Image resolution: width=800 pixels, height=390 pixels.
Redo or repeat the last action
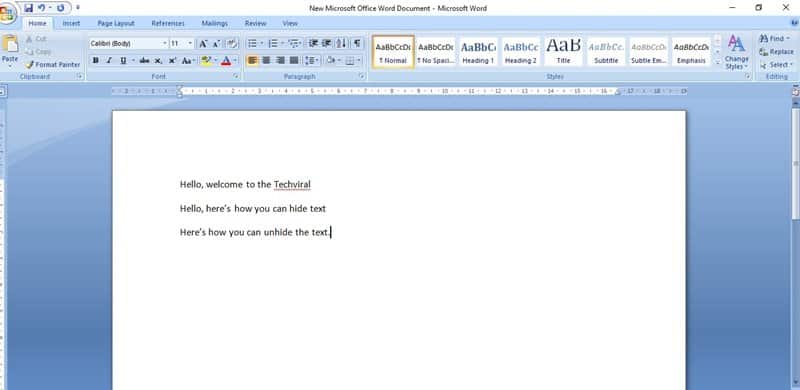click(x=61, y=8)
